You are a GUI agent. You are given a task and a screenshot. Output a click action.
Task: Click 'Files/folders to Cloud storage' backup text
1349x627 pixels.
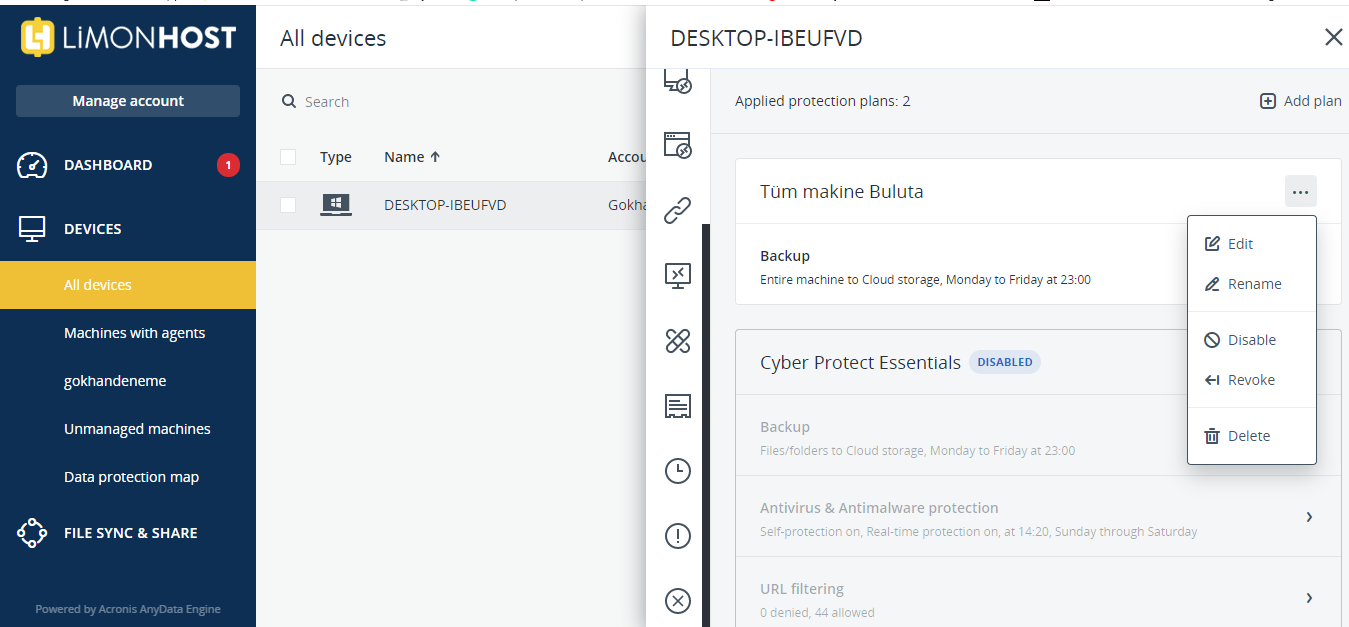[x=917, y=451]
